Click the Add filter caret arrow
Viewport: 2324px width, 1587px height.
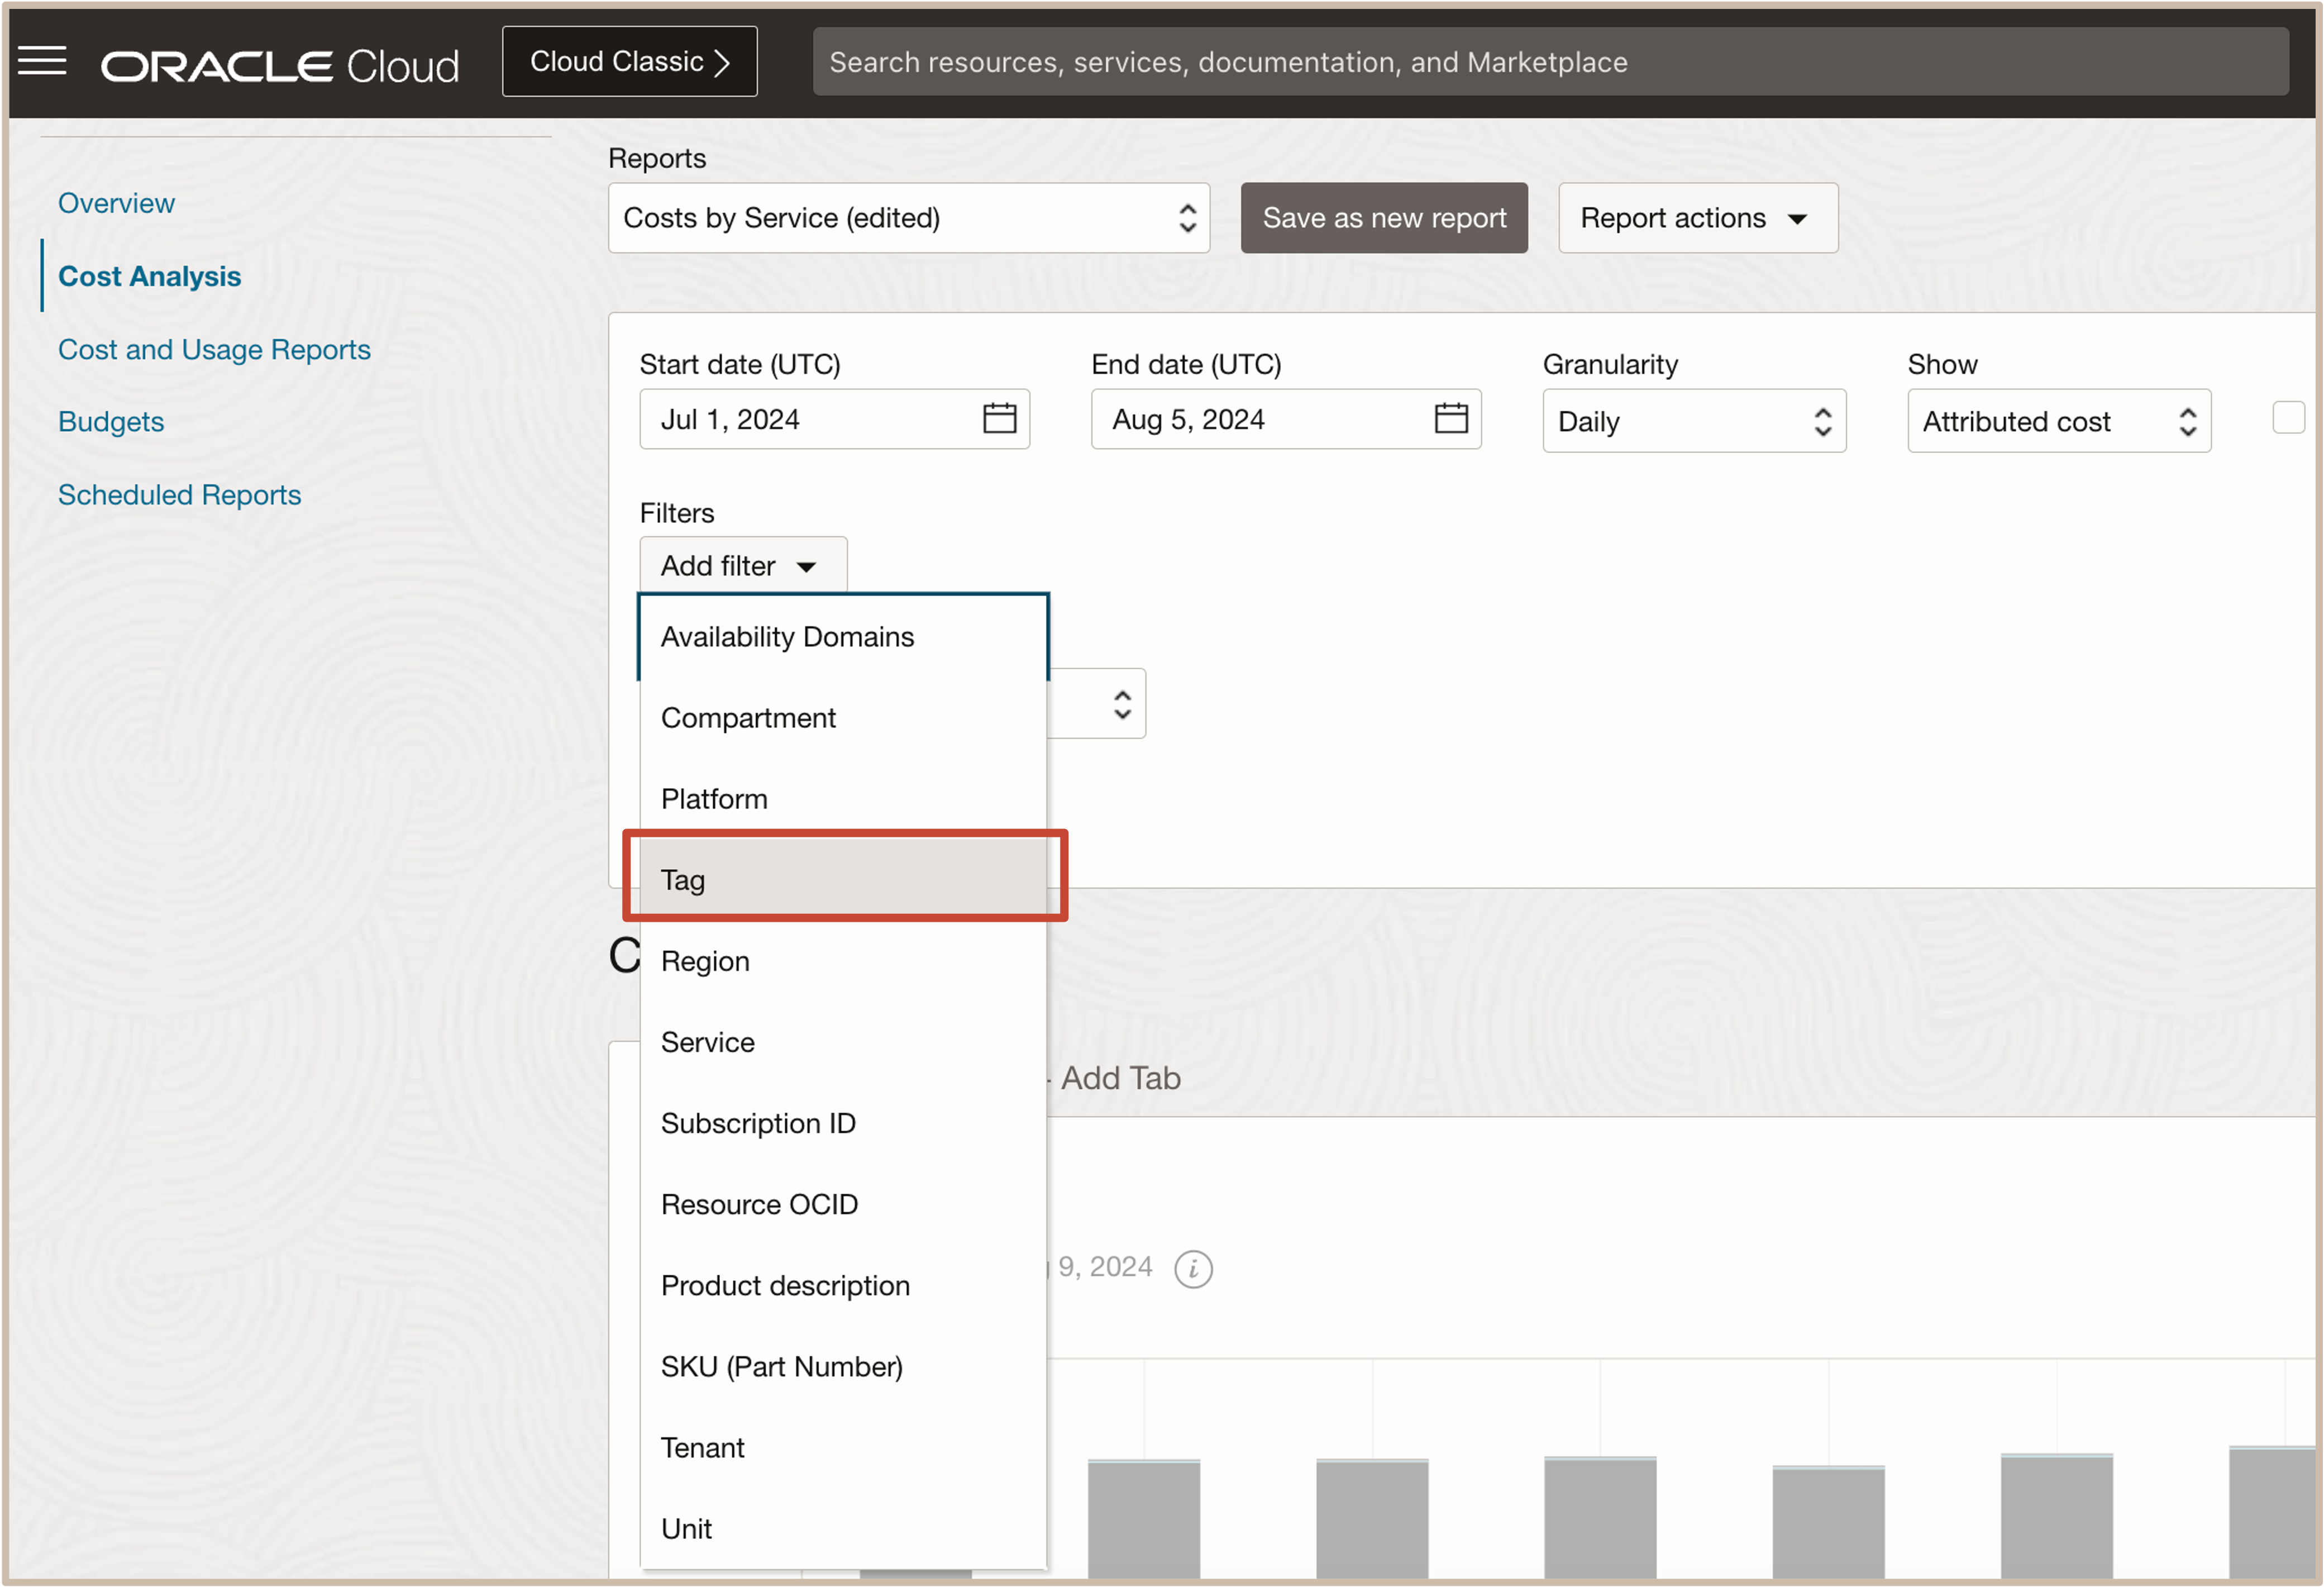coord(806,567)
